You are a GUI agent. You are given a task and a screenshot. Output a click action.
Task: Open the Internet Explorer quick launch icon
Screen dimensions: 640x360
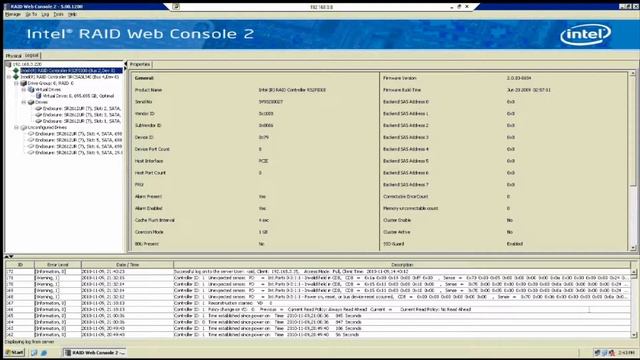44,353
